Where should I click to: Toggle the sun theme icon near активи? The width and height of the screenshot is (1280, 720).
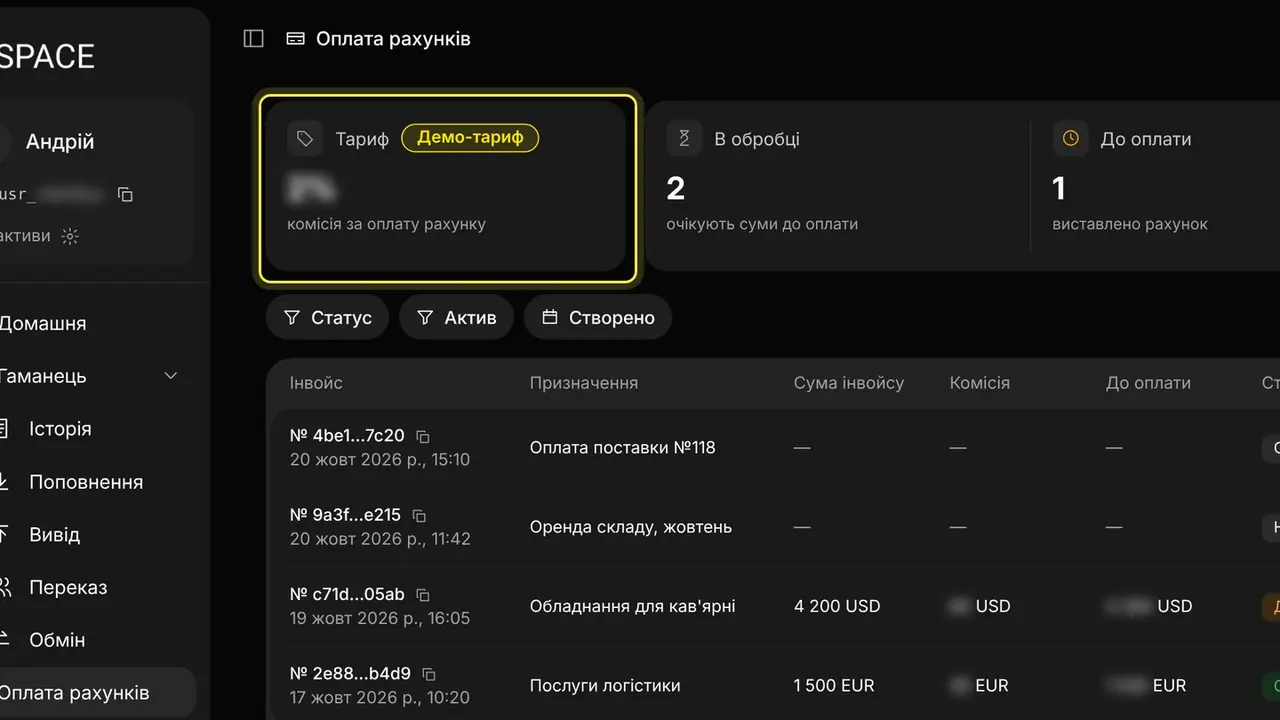coord(70,237)
